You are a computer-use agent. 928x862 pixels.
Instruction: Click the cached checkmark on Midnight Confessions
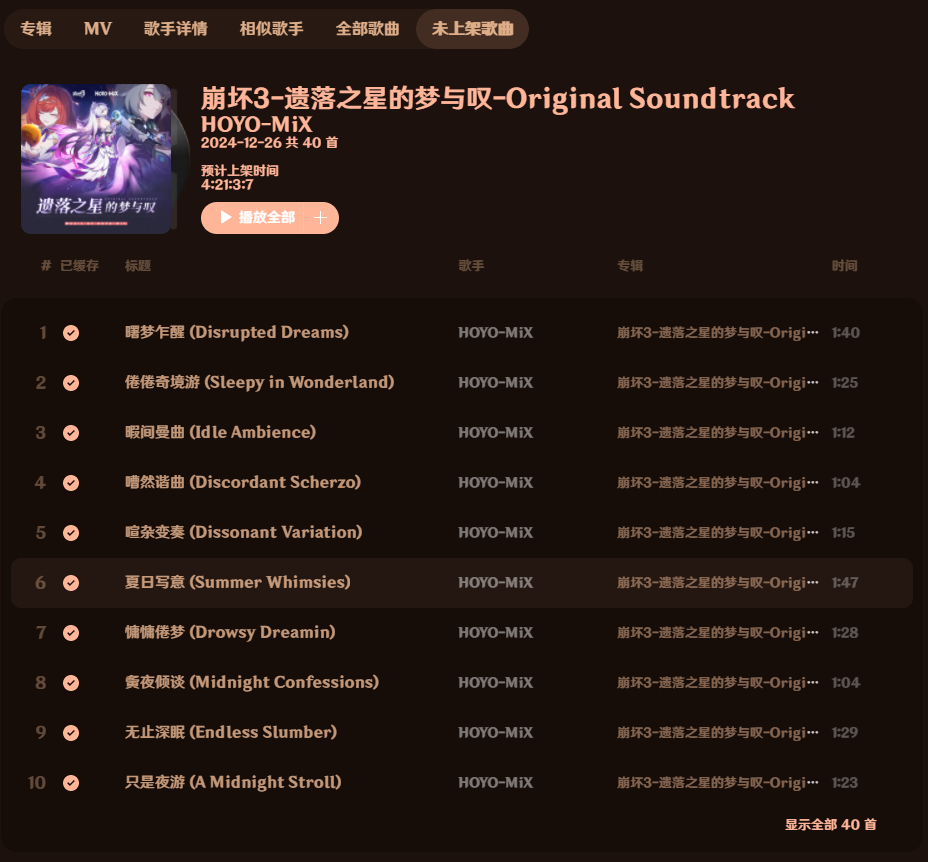71,683
